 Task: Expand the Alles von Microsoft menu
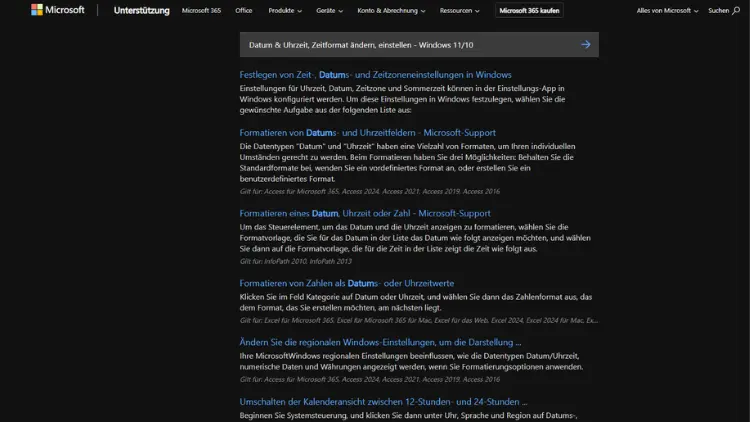(x=667, y=11)
